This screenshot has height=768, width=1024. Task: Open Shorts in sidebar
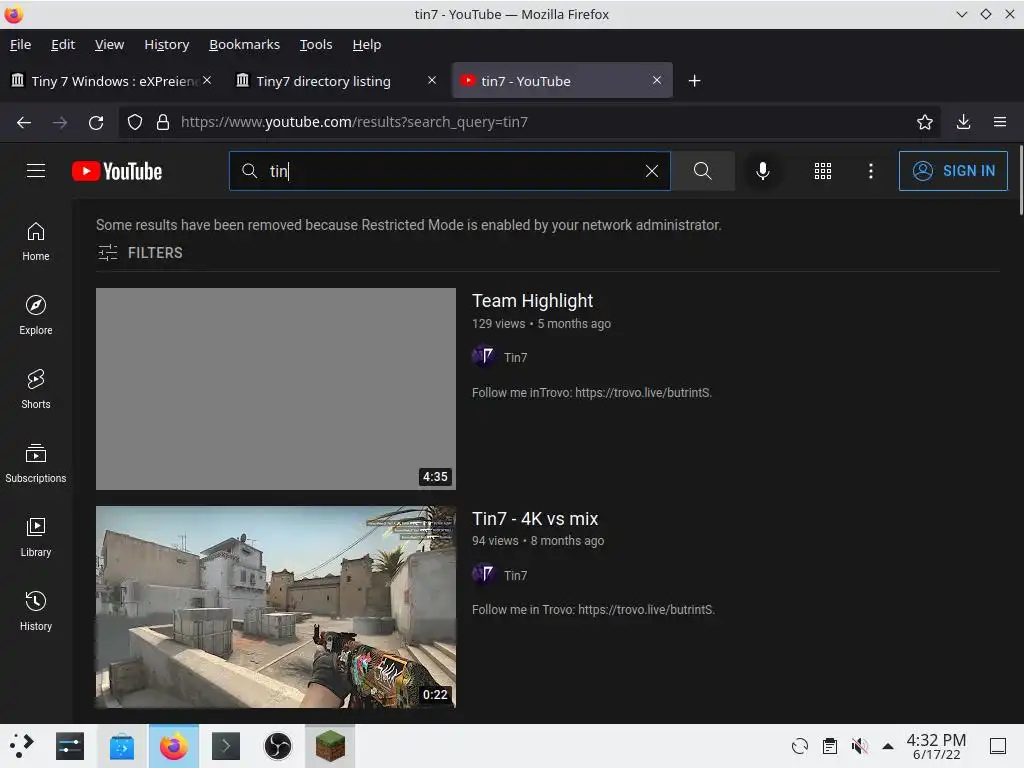point(36,389)
